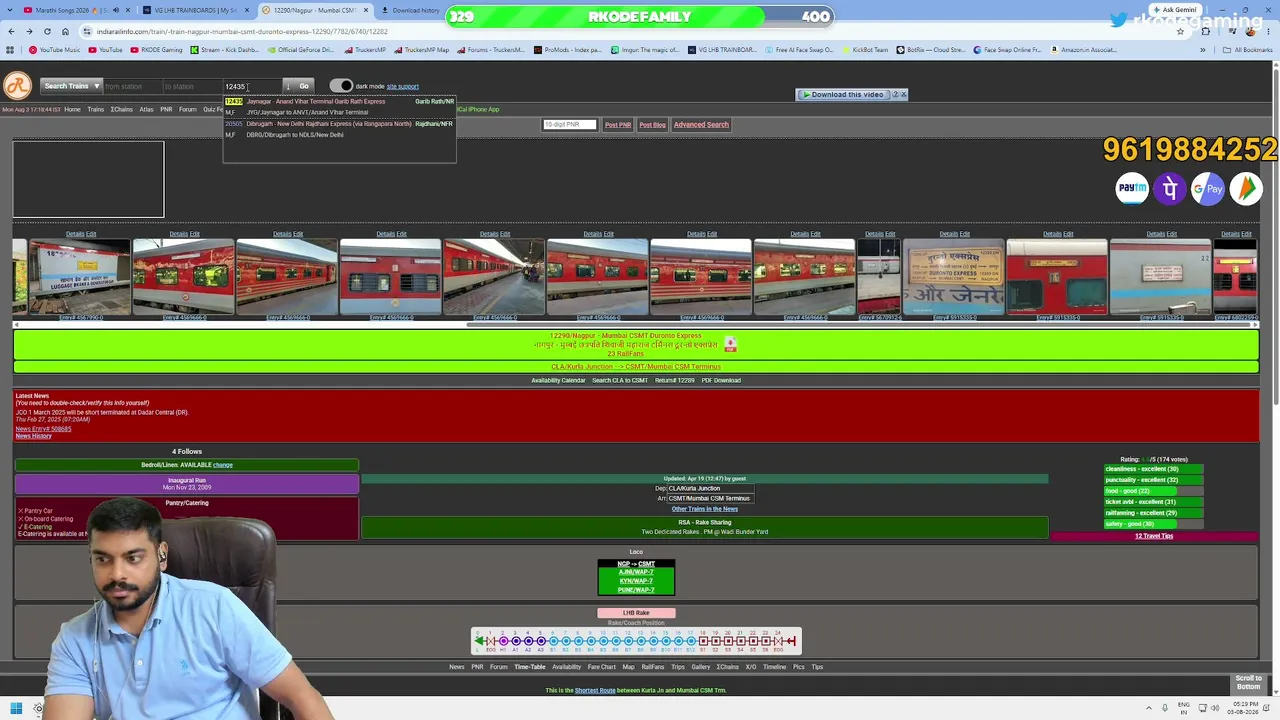Open the Windows Start menu

point(15,708)
